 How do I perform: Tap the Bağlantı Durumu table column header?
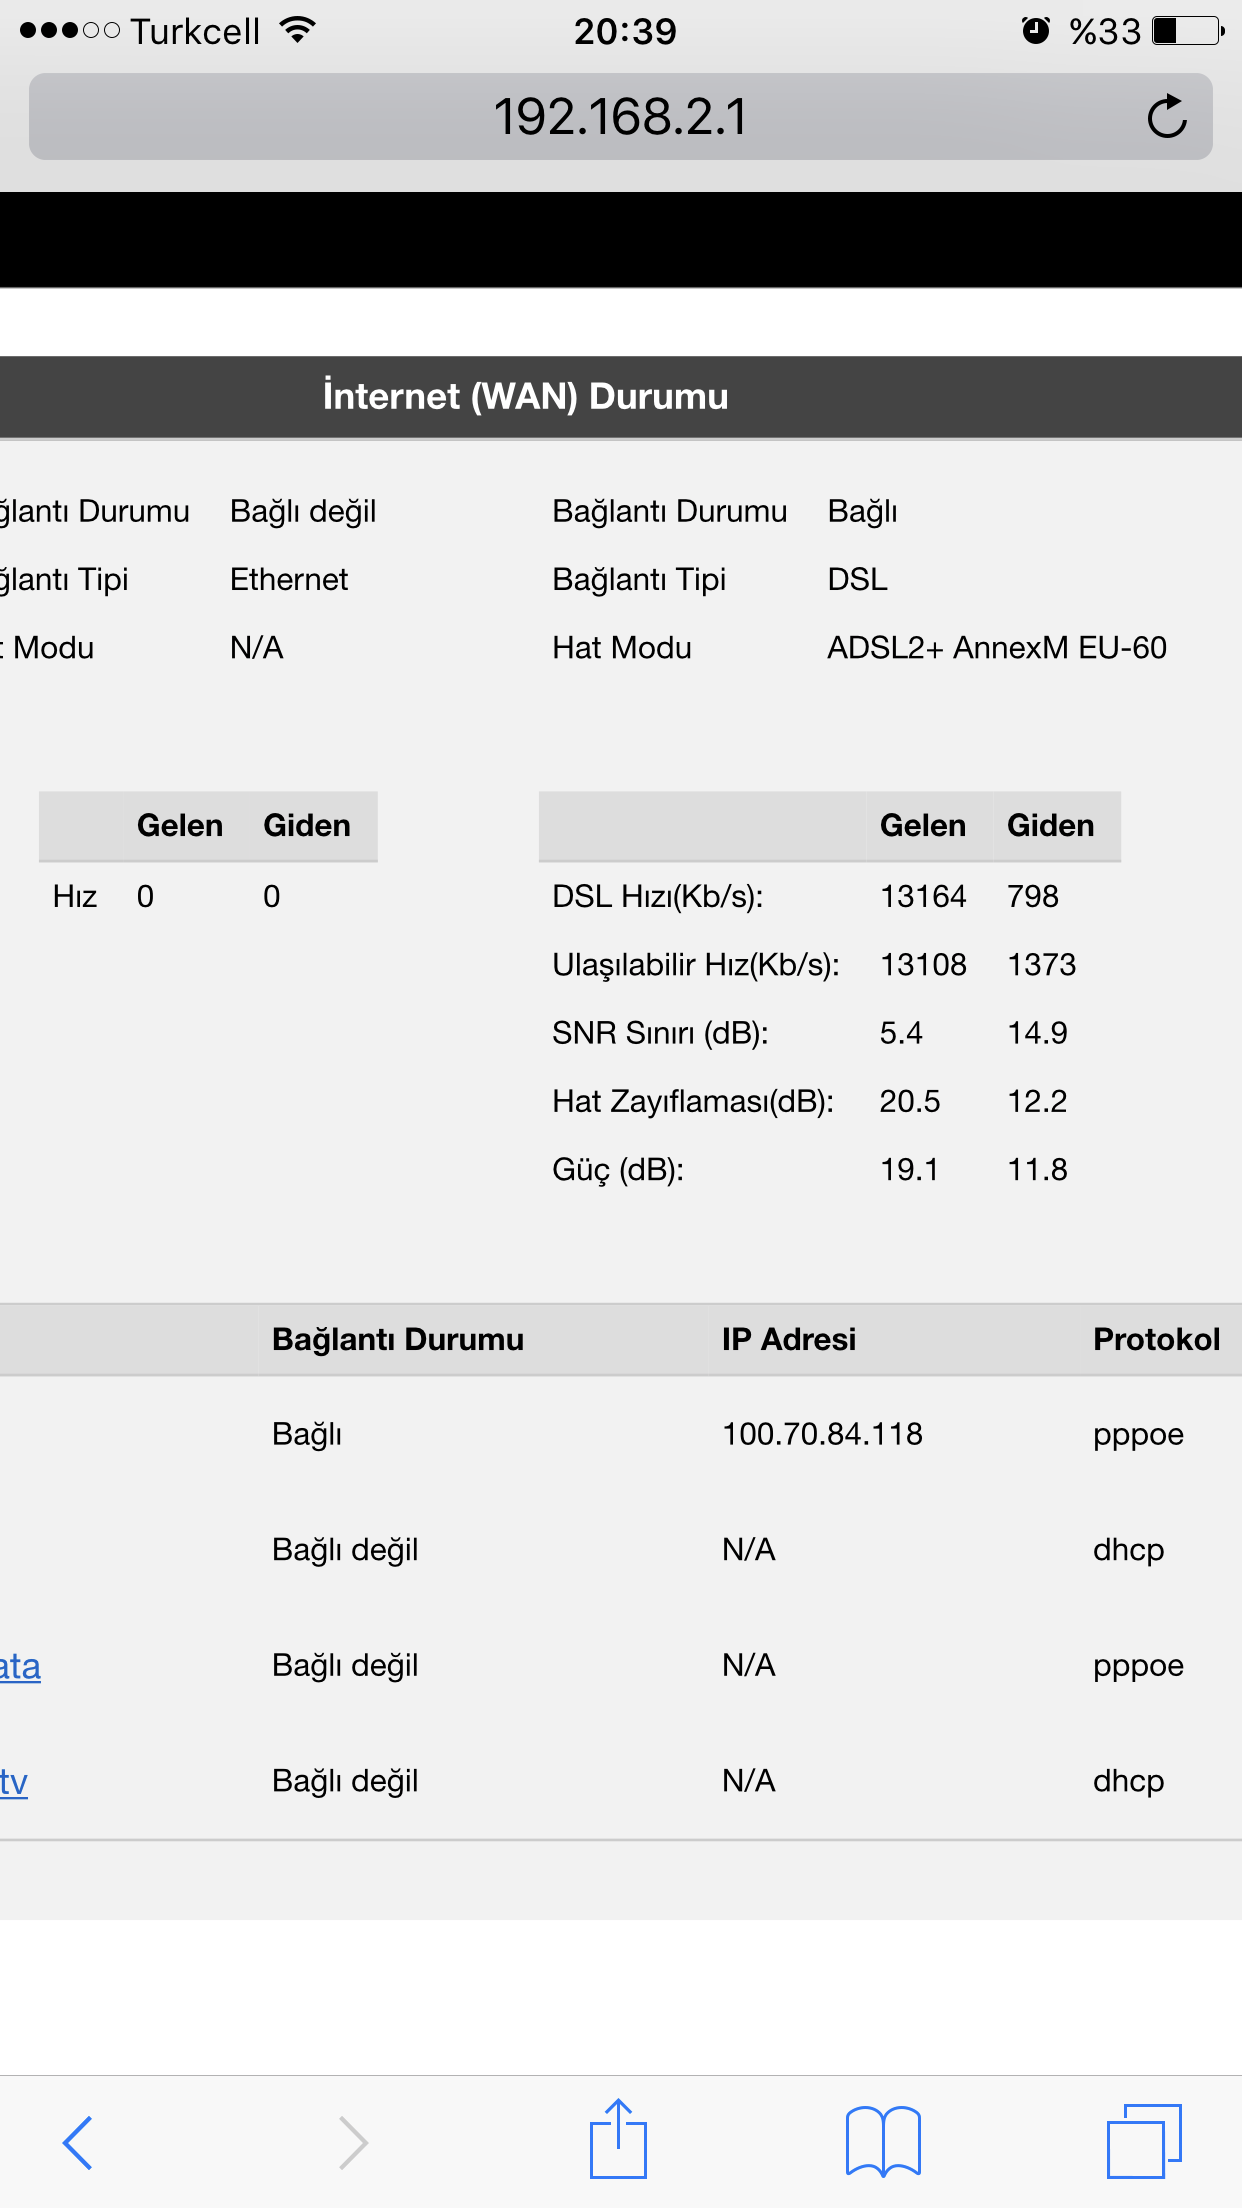tap(398, 1339)
